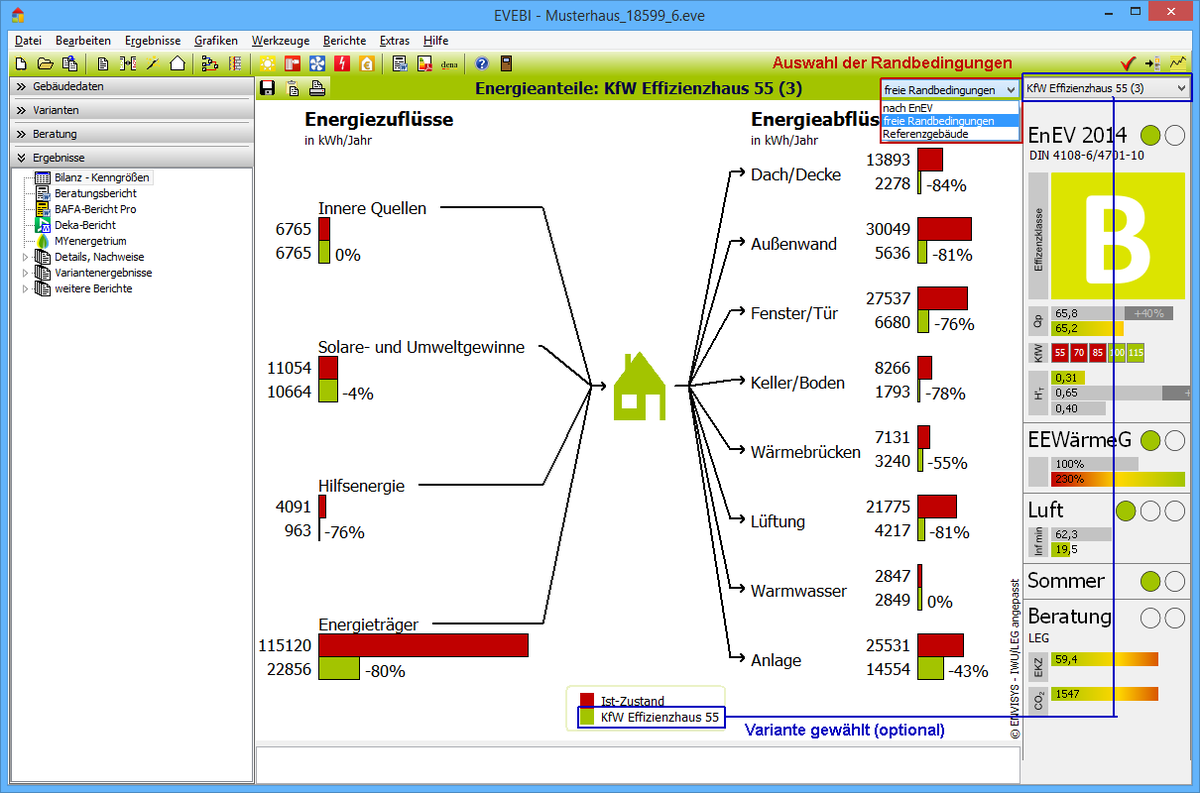1200x793 pixels.
Task: Open the orange euro house icon
Action: 367,63
